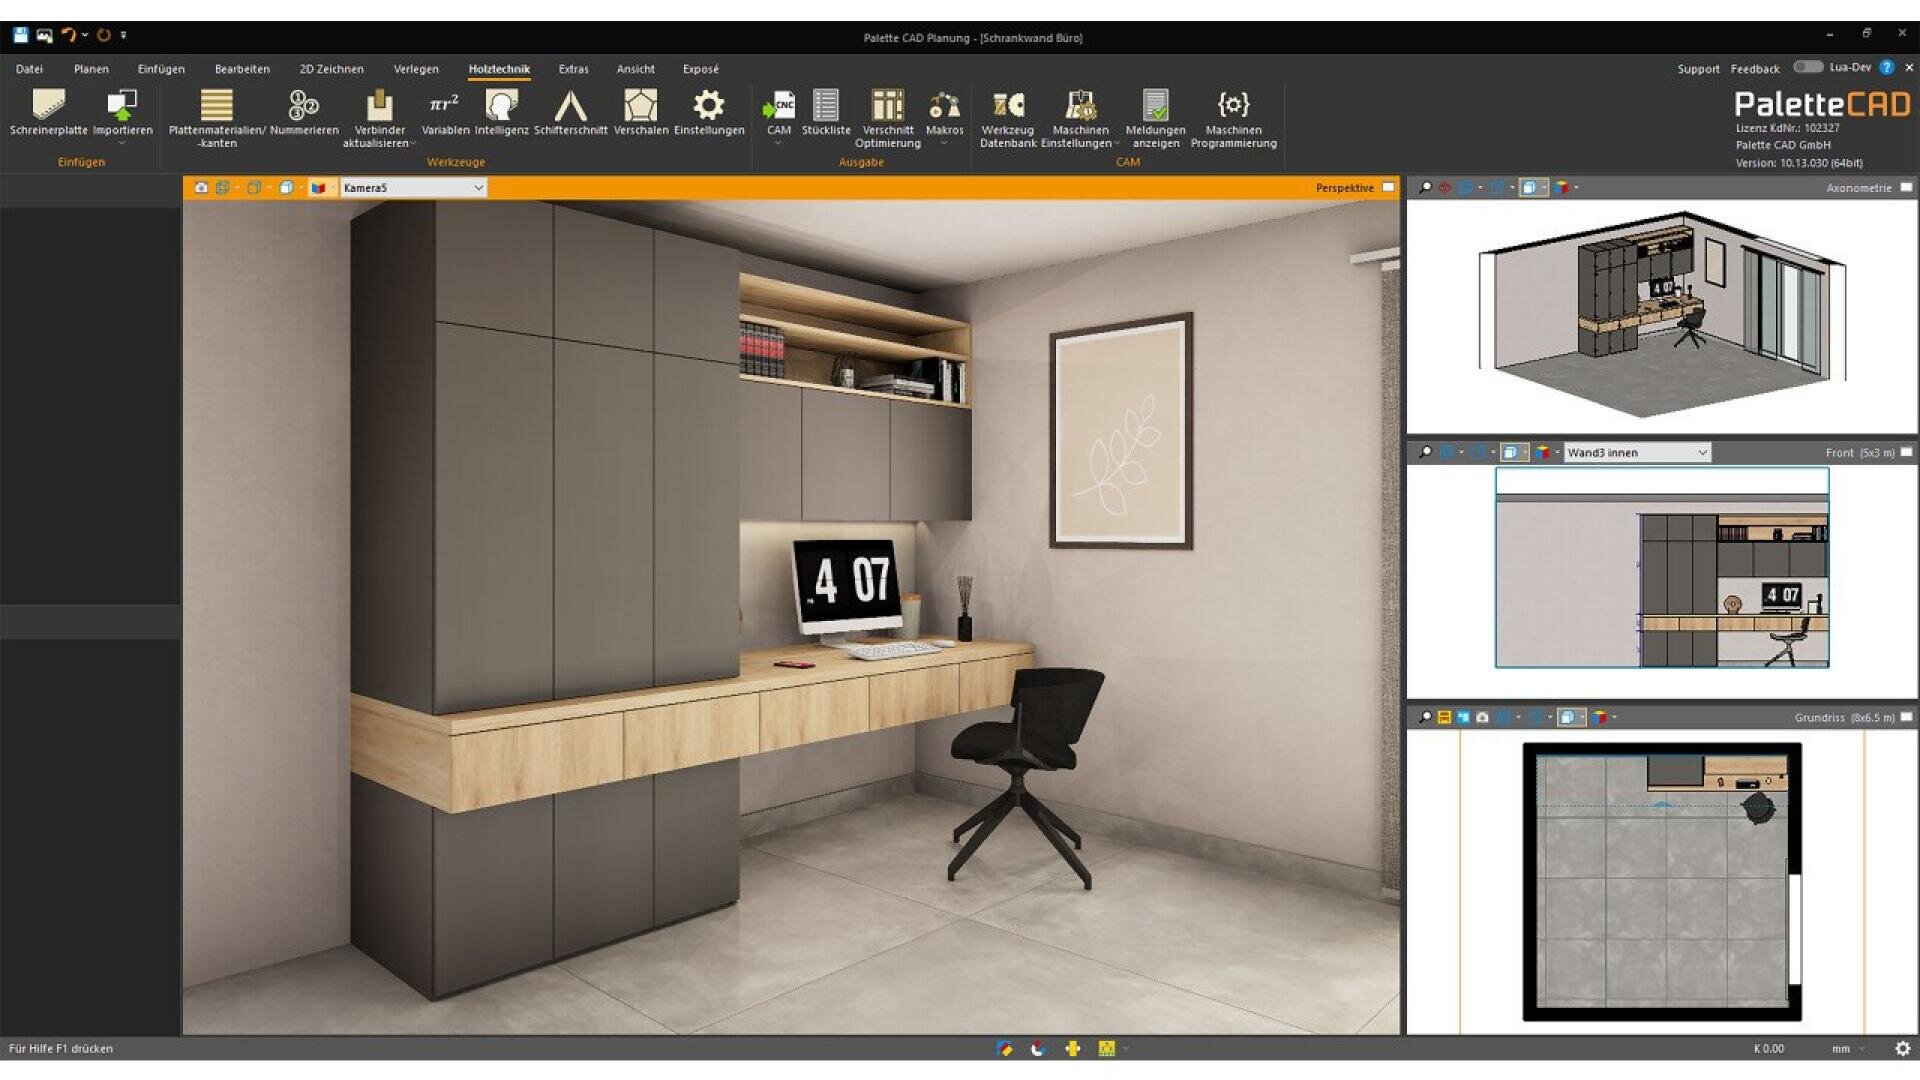
Task: Click the Support link
Action: coord(1698,69)
